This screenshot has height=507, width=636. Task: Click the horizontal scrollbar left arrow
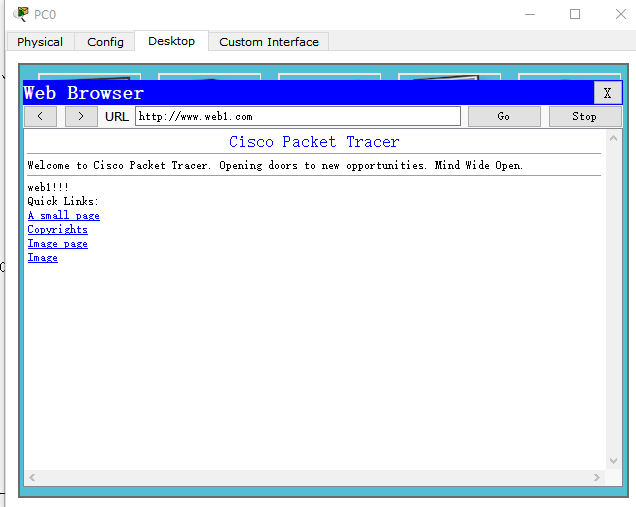pyautogui.click(x=32, y=477)
